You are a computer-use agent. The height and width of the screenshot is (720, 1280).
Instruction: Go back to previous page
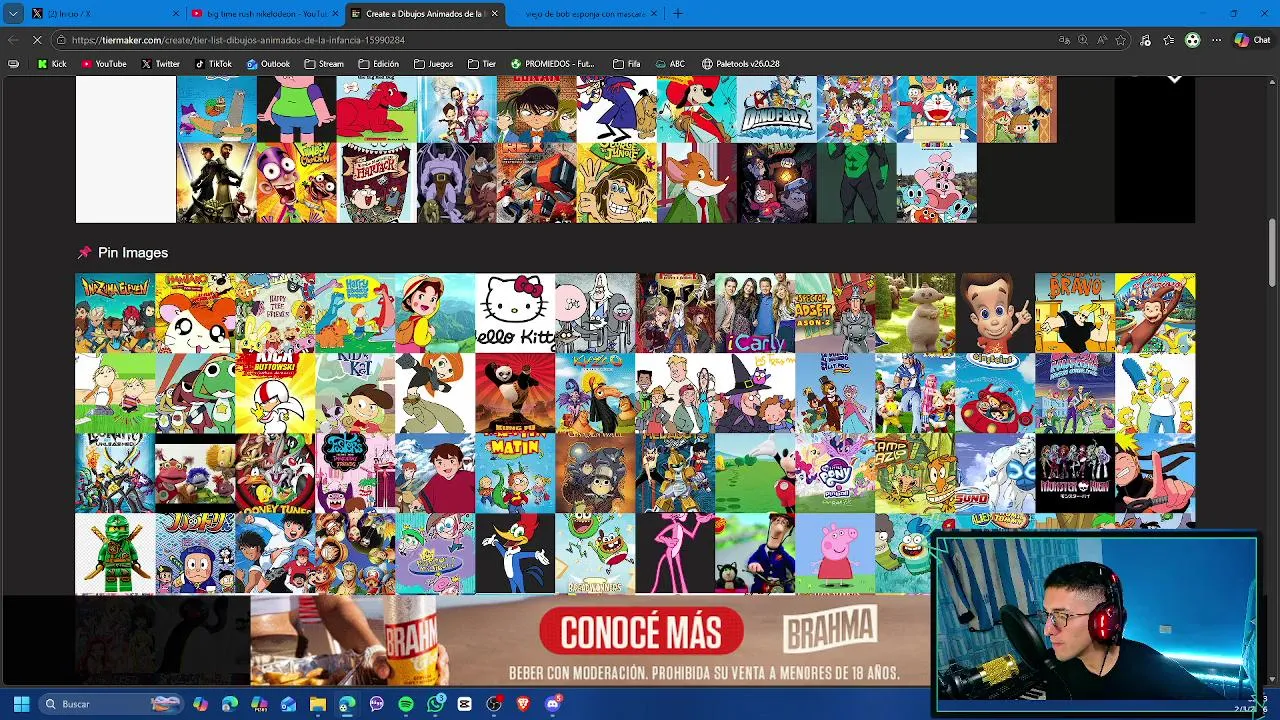pos(12,40)
